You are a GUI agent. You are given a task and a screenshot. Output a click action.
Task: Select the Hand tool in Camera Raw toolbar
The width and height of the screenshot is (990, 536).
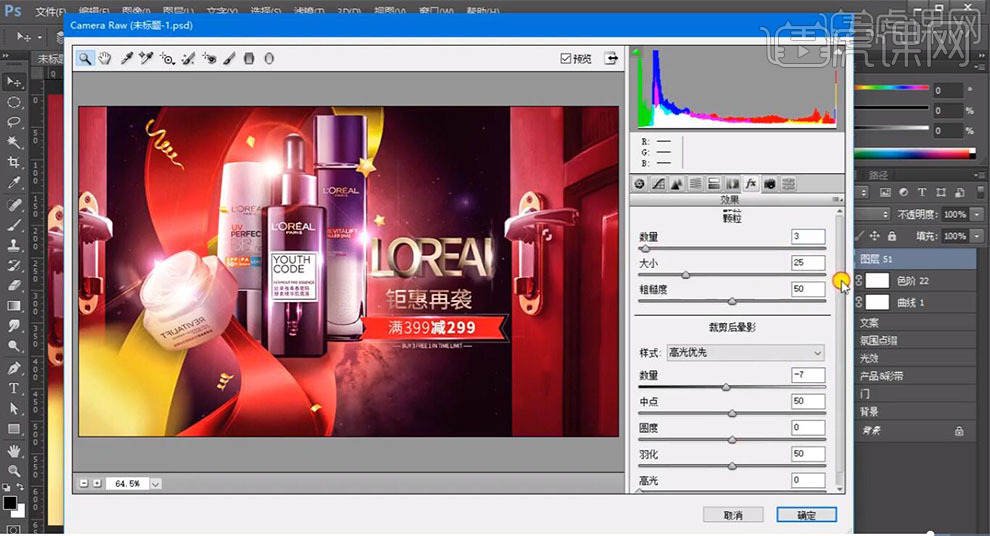105,59
